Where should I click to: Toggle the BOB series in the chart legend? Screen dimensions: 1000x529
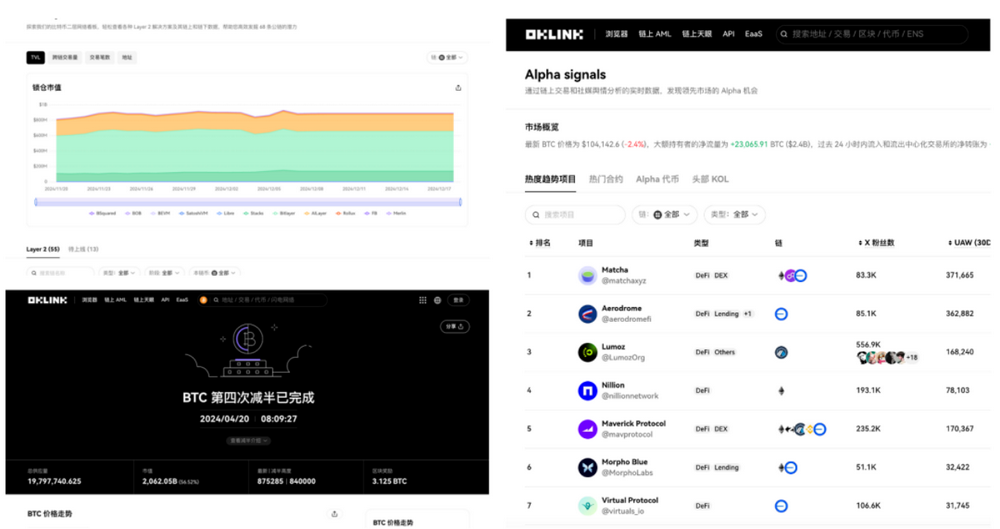click(134, 213)
